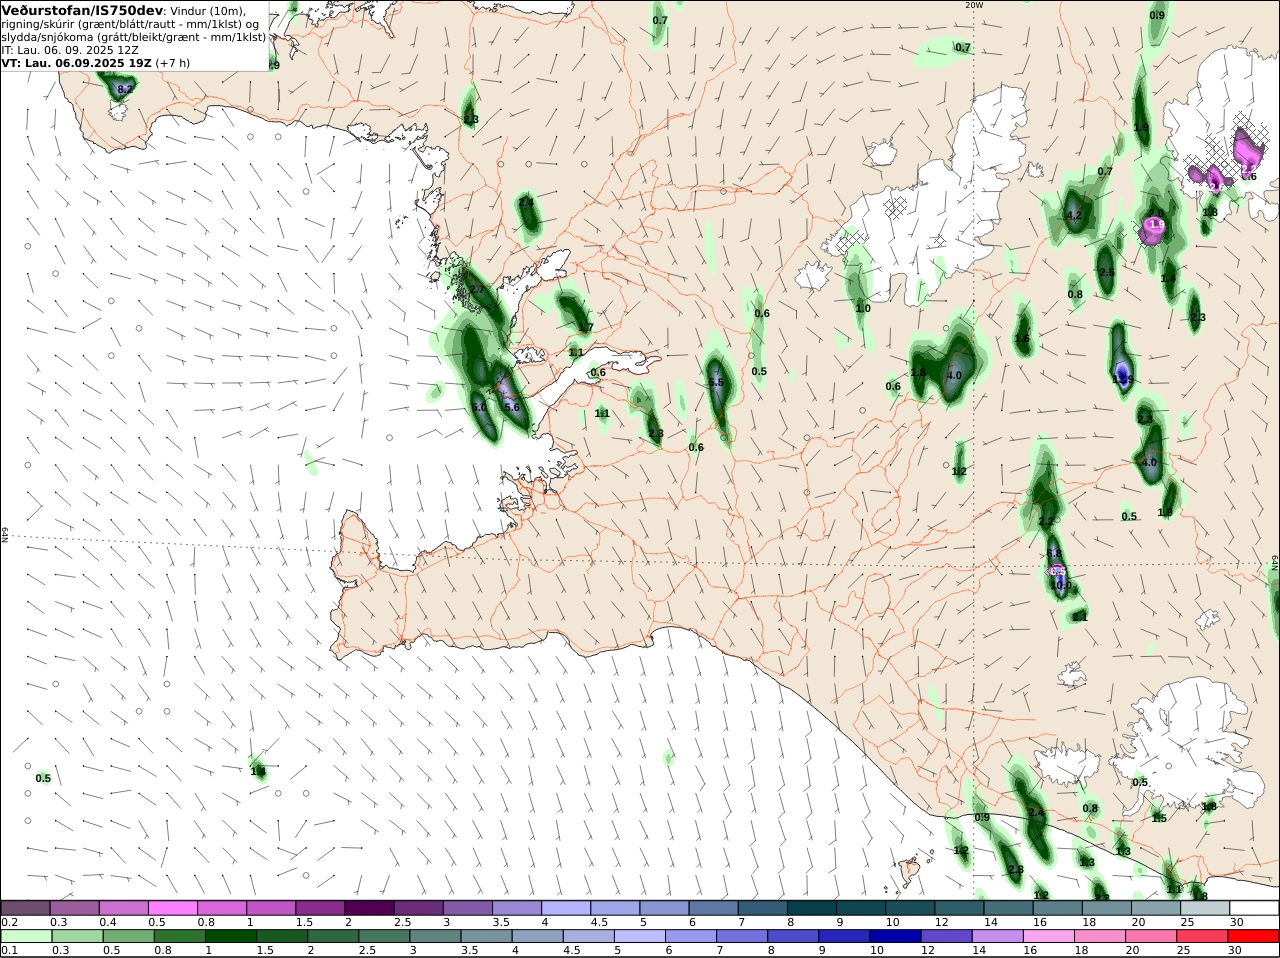Select snow legend swatch labeled 4

pyautogui.click(x=565, y=907)
